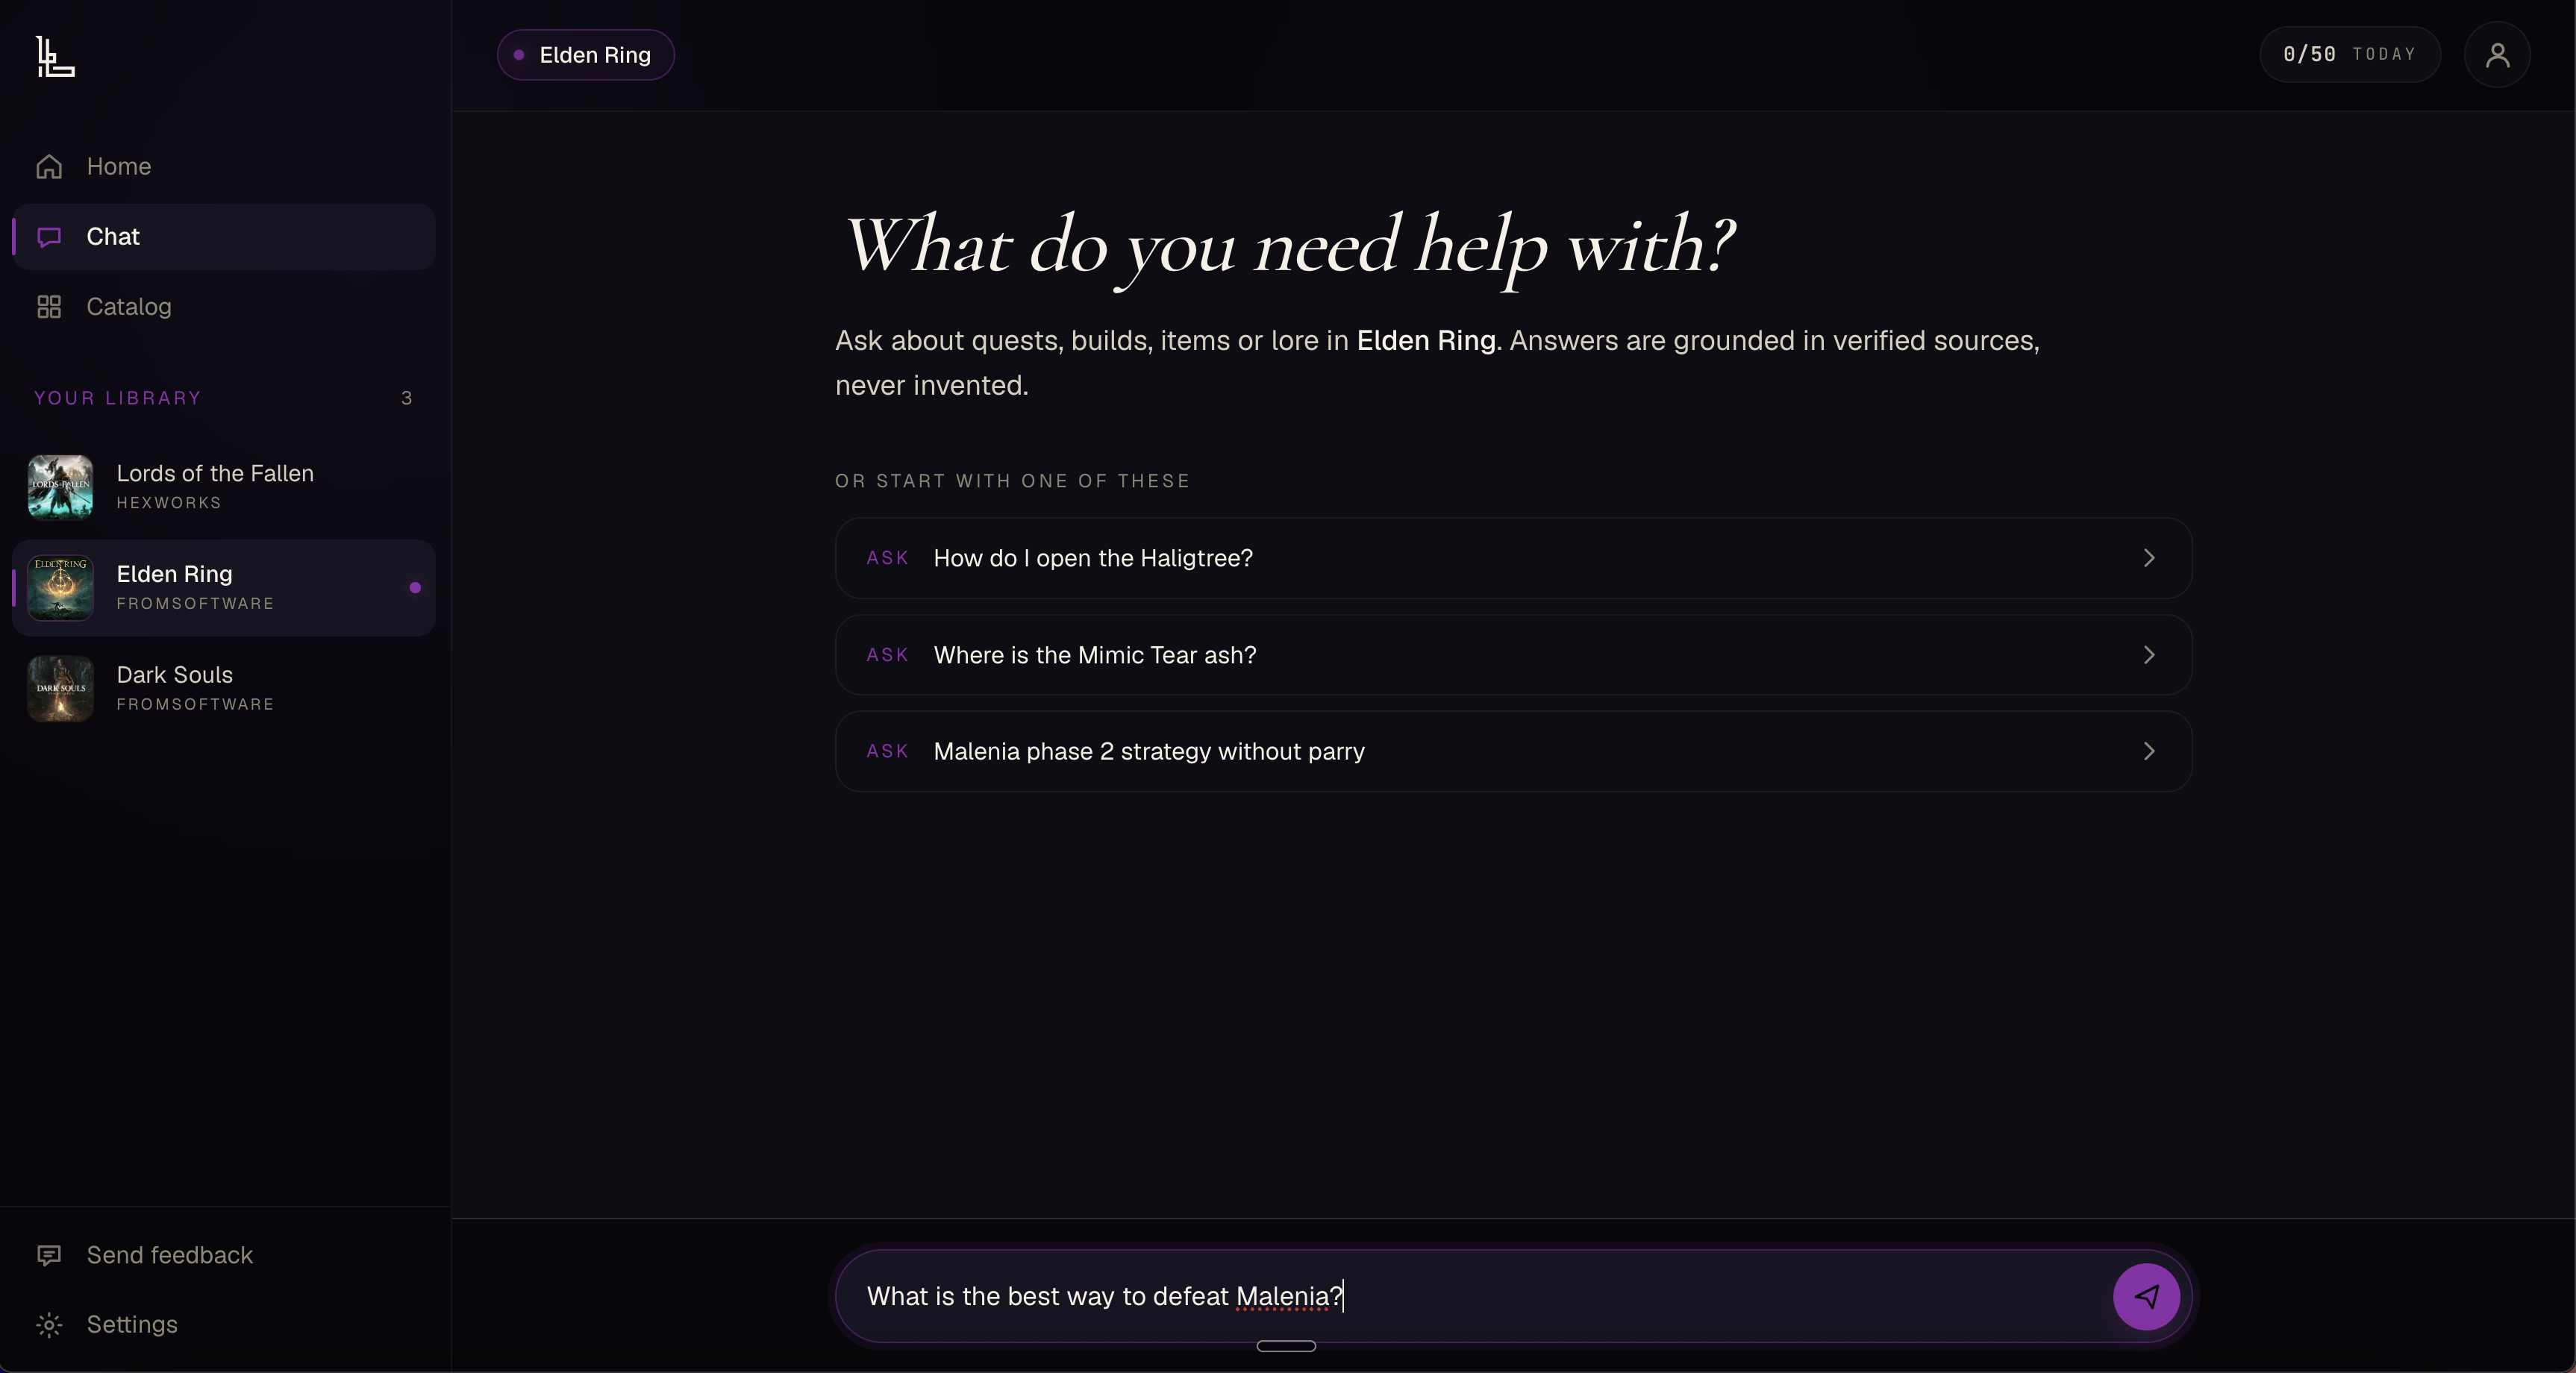This screenshot has width=2576, height=1373.
Task: Click the 'YOUR LIBRARY' heading
Action: tap(118, 398)
